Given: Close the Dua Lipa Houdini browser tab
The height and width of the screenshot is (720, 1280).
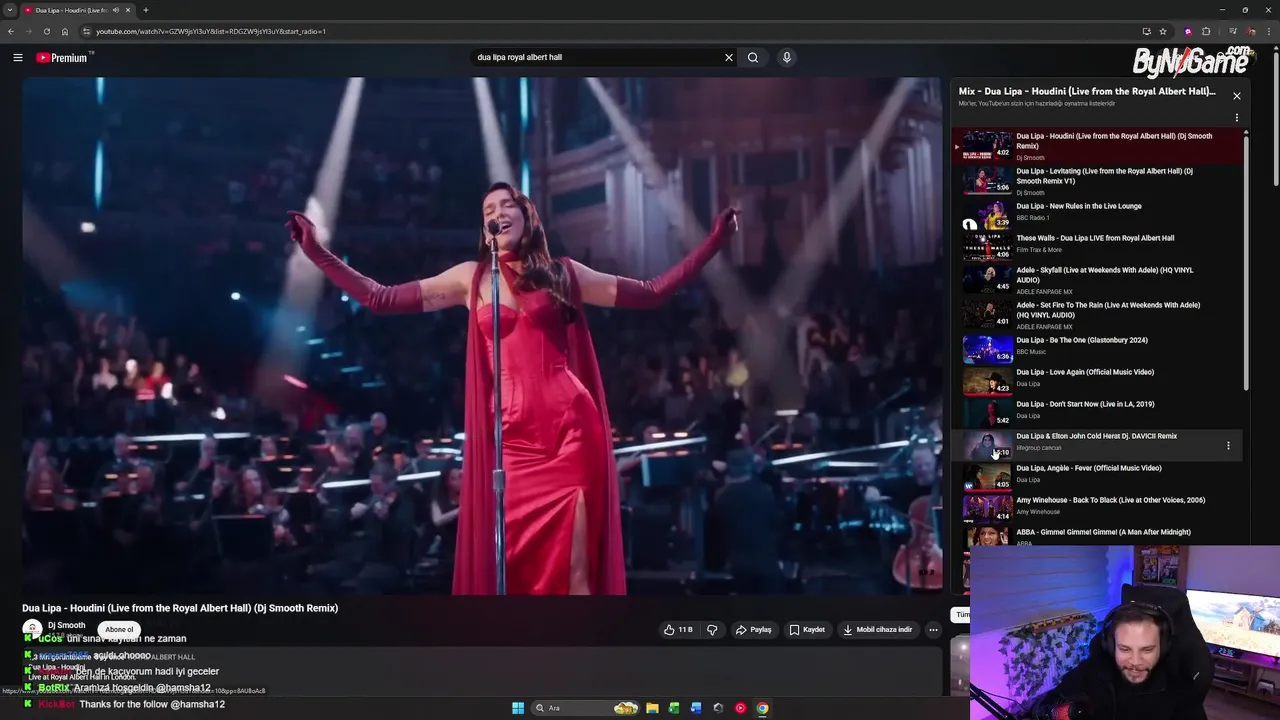Looking at the screenshot, I should click(x=130, y=10).
